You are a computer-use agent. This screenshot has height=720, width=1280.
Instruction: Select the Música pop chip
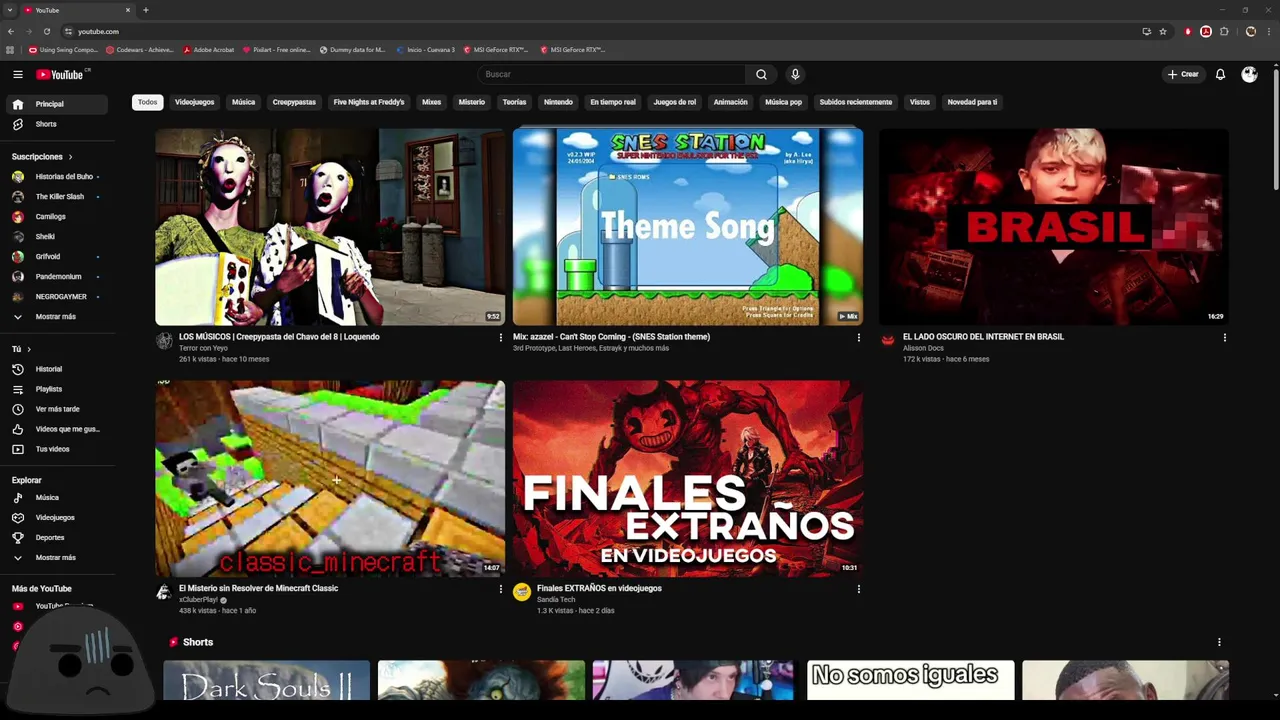783,102
